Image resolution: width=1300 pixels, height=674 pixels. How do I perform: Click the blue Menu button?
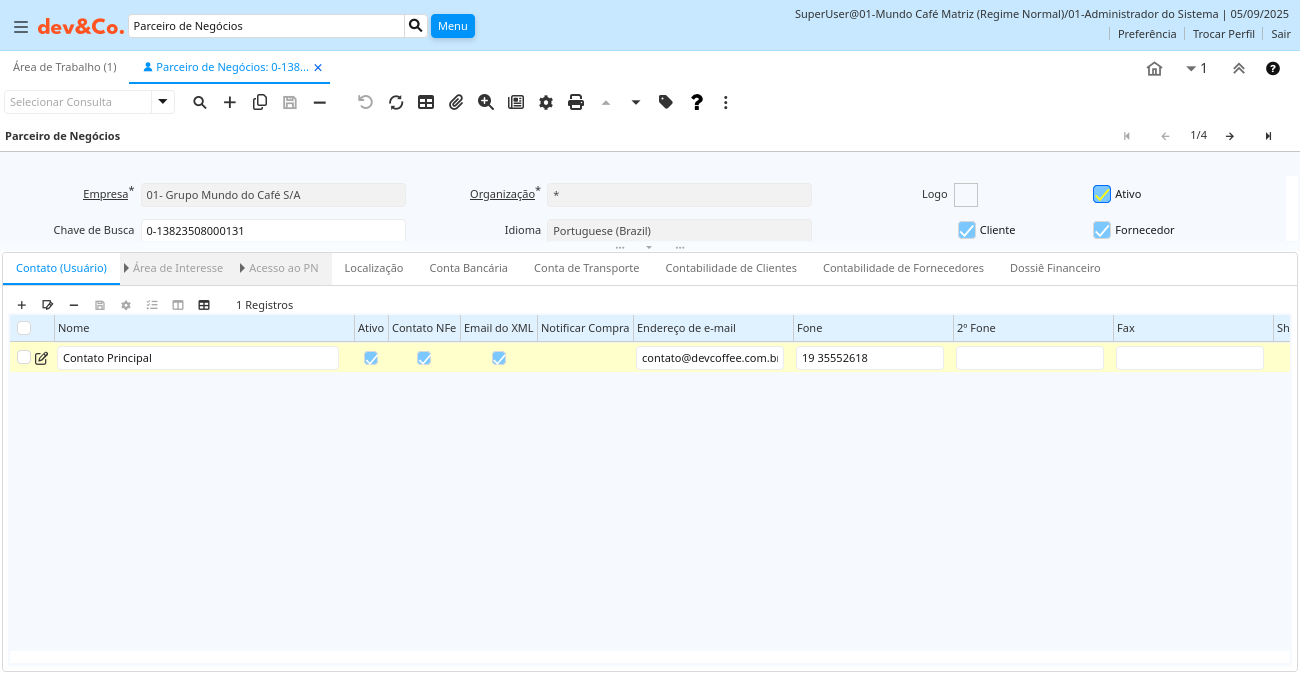coord(452,26)
